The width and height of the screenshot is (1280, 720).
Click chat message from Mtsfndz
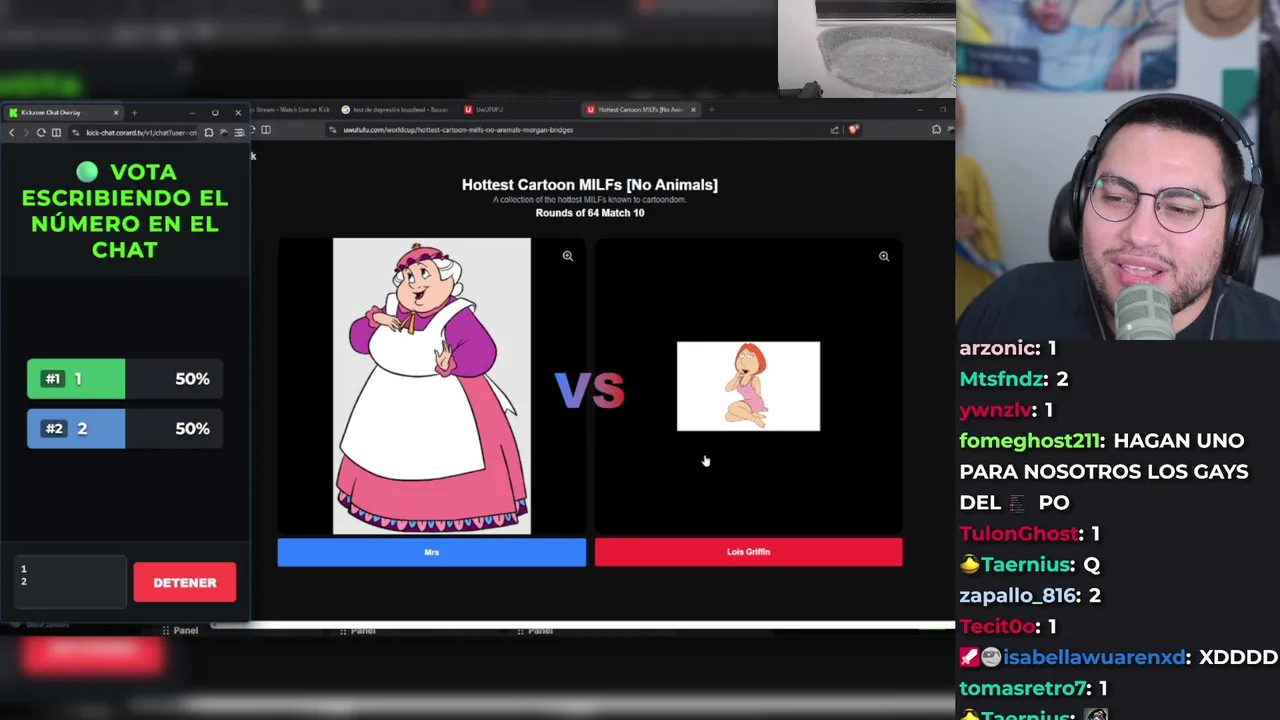tap(1014, 379)
